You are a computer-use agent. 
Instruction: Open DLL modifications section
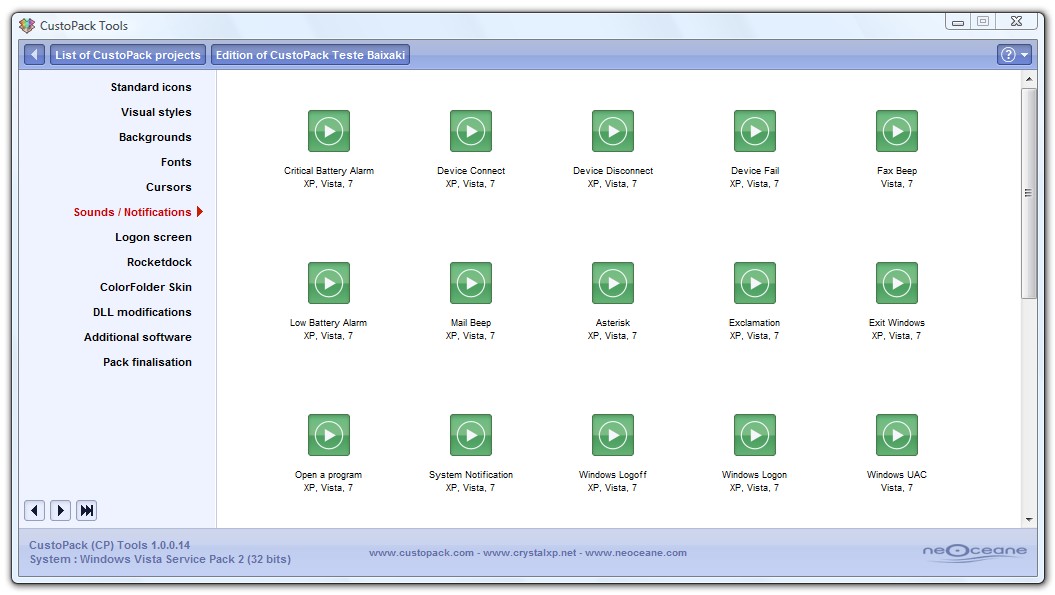click(x=142, y=312)
